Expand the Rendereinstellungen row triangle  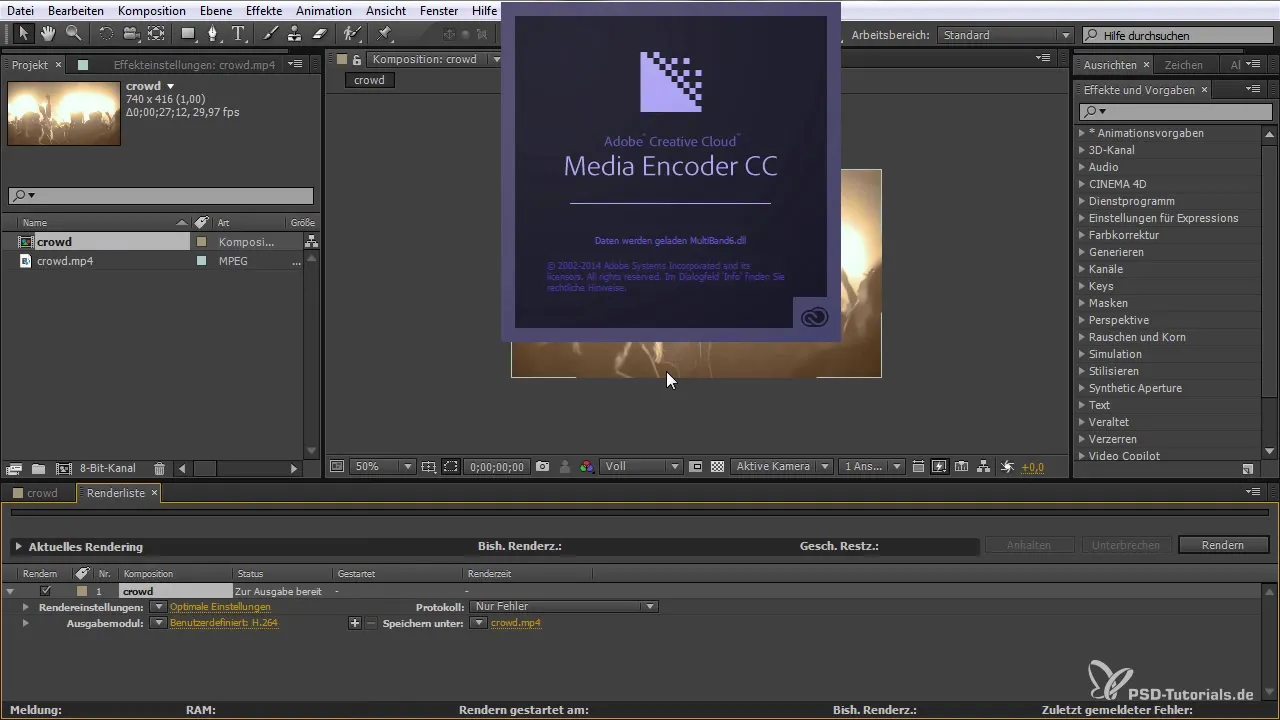25,607
